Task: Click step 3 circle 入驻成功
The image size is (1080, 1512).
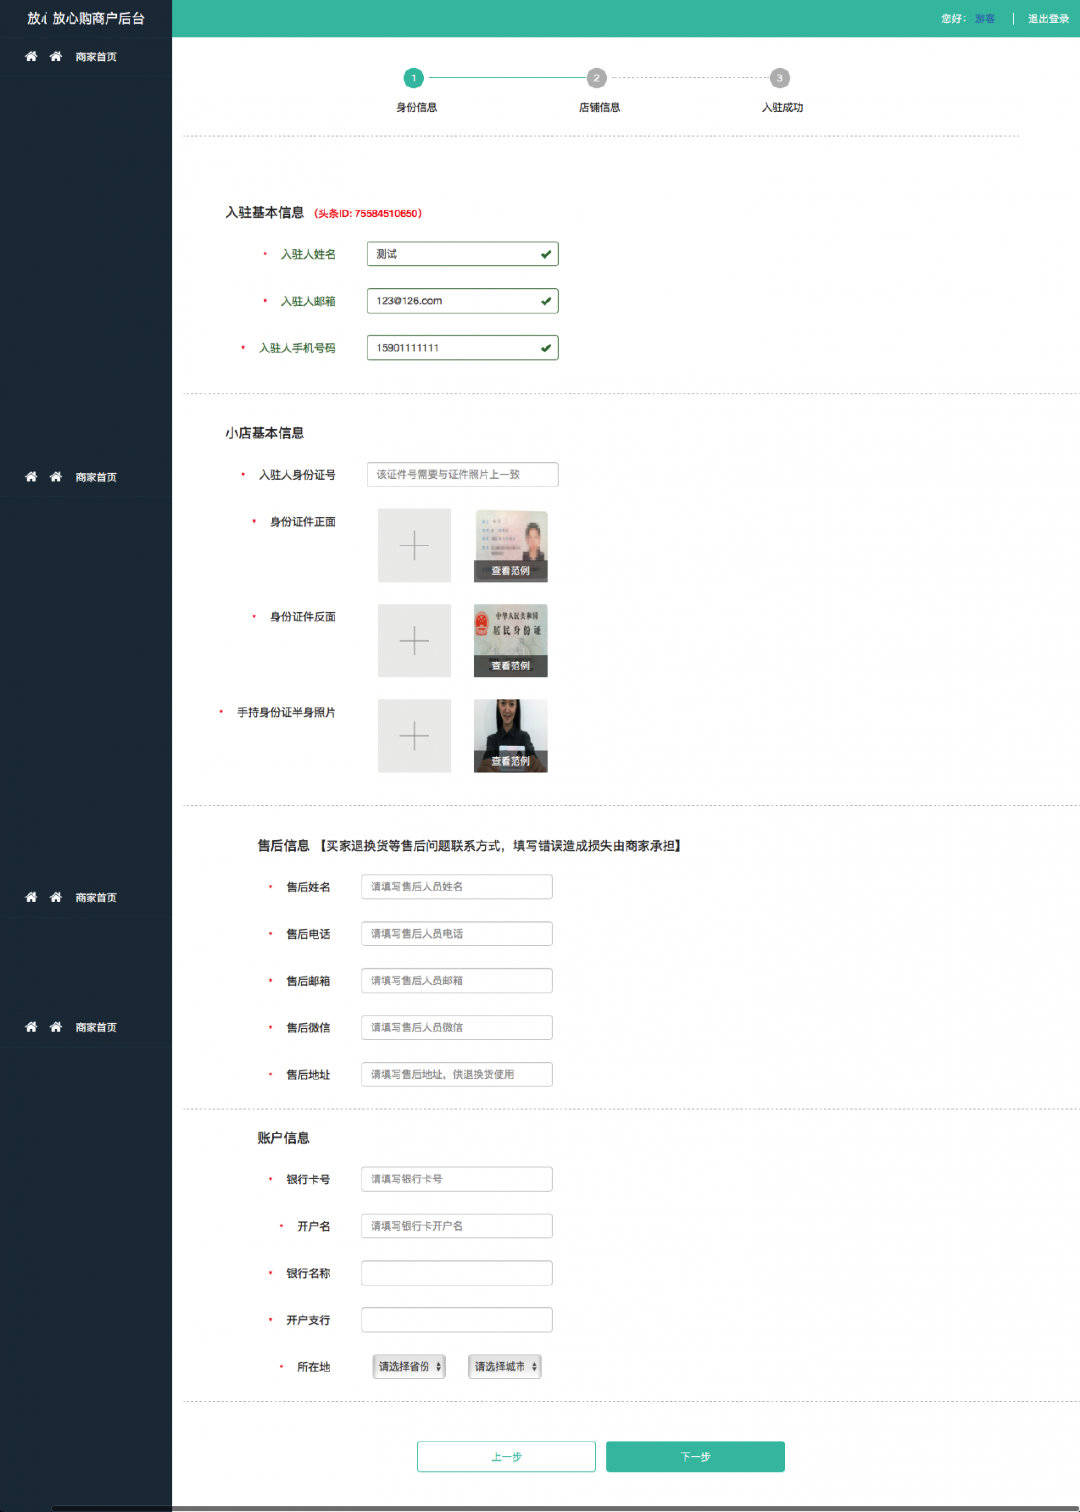Action: 780,78
